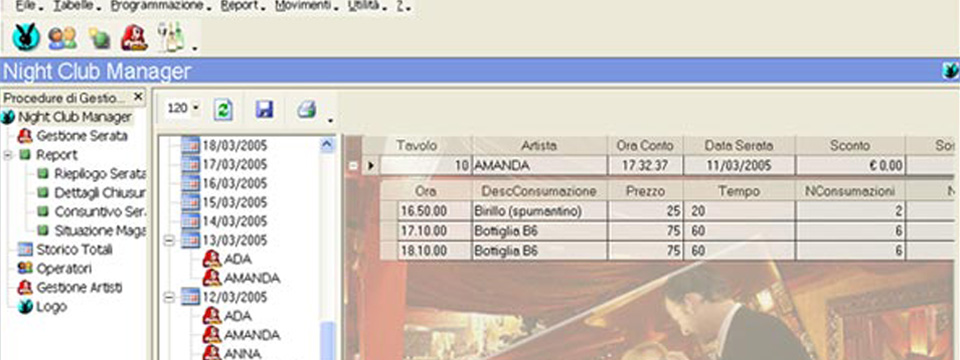Click the Gestione Serata red icon
Image resolution: width=960 pixels, height=360 pixels.
click(x=25, y=136)
